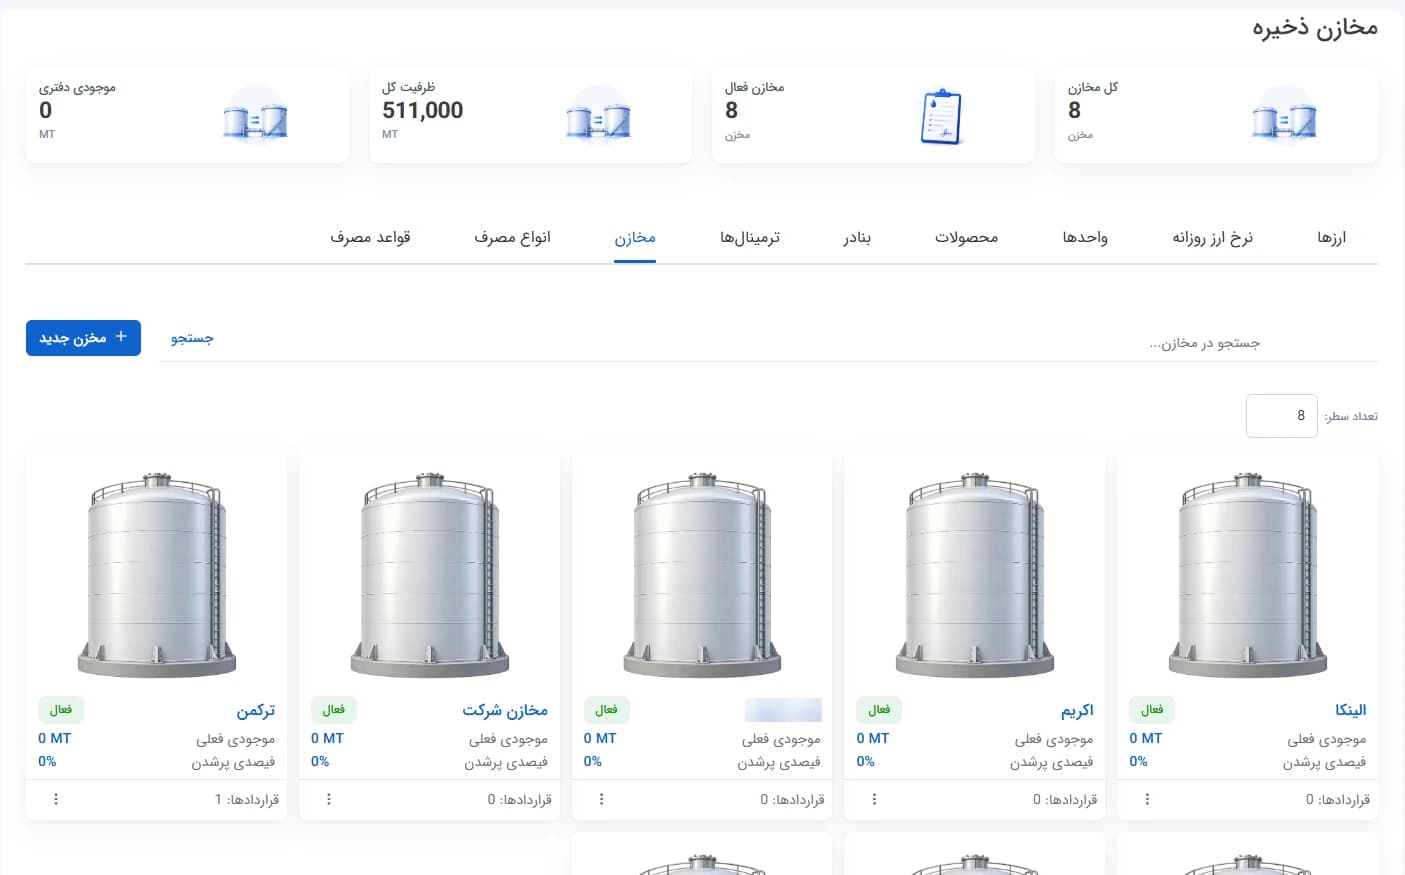Click the تعداد سطر rows count field

(1281, 416)
